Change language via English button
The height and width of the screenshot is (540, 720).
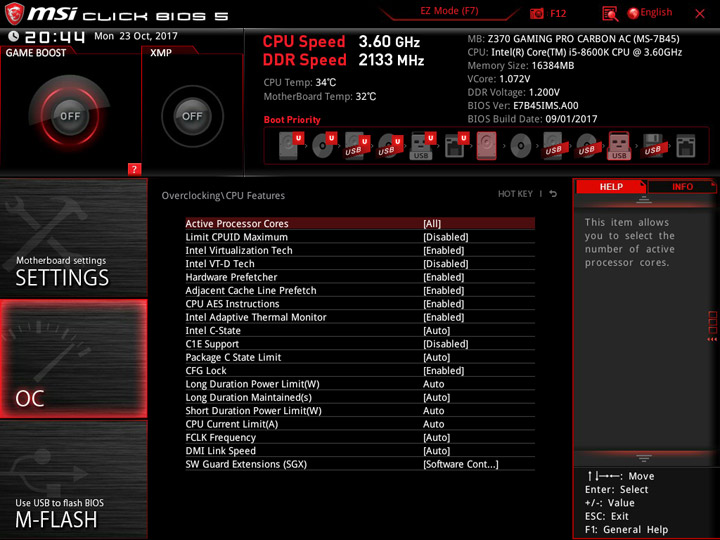pyautogui.click(x=656, y=12)
